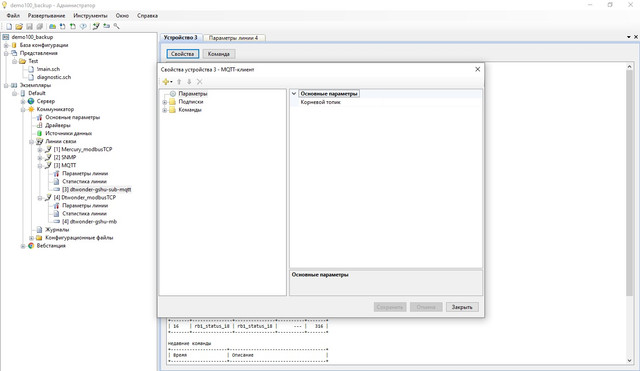Click the Коммуникатор sun icon in tree
Viewport: 640px width, 371px height.
pyautogui.click(x=31, y=109)
